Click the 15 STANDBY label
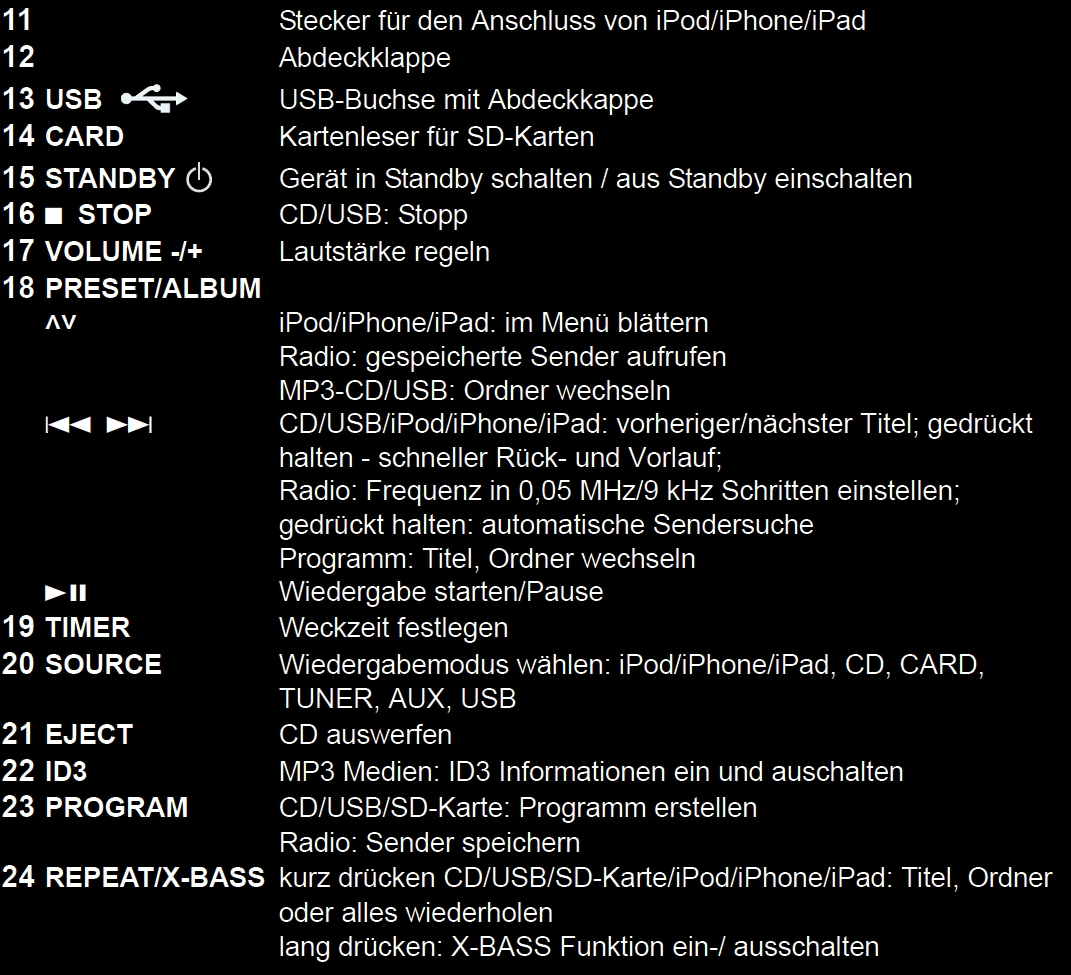The height and width of the screenshot is (975, 1071). [89, 178]
